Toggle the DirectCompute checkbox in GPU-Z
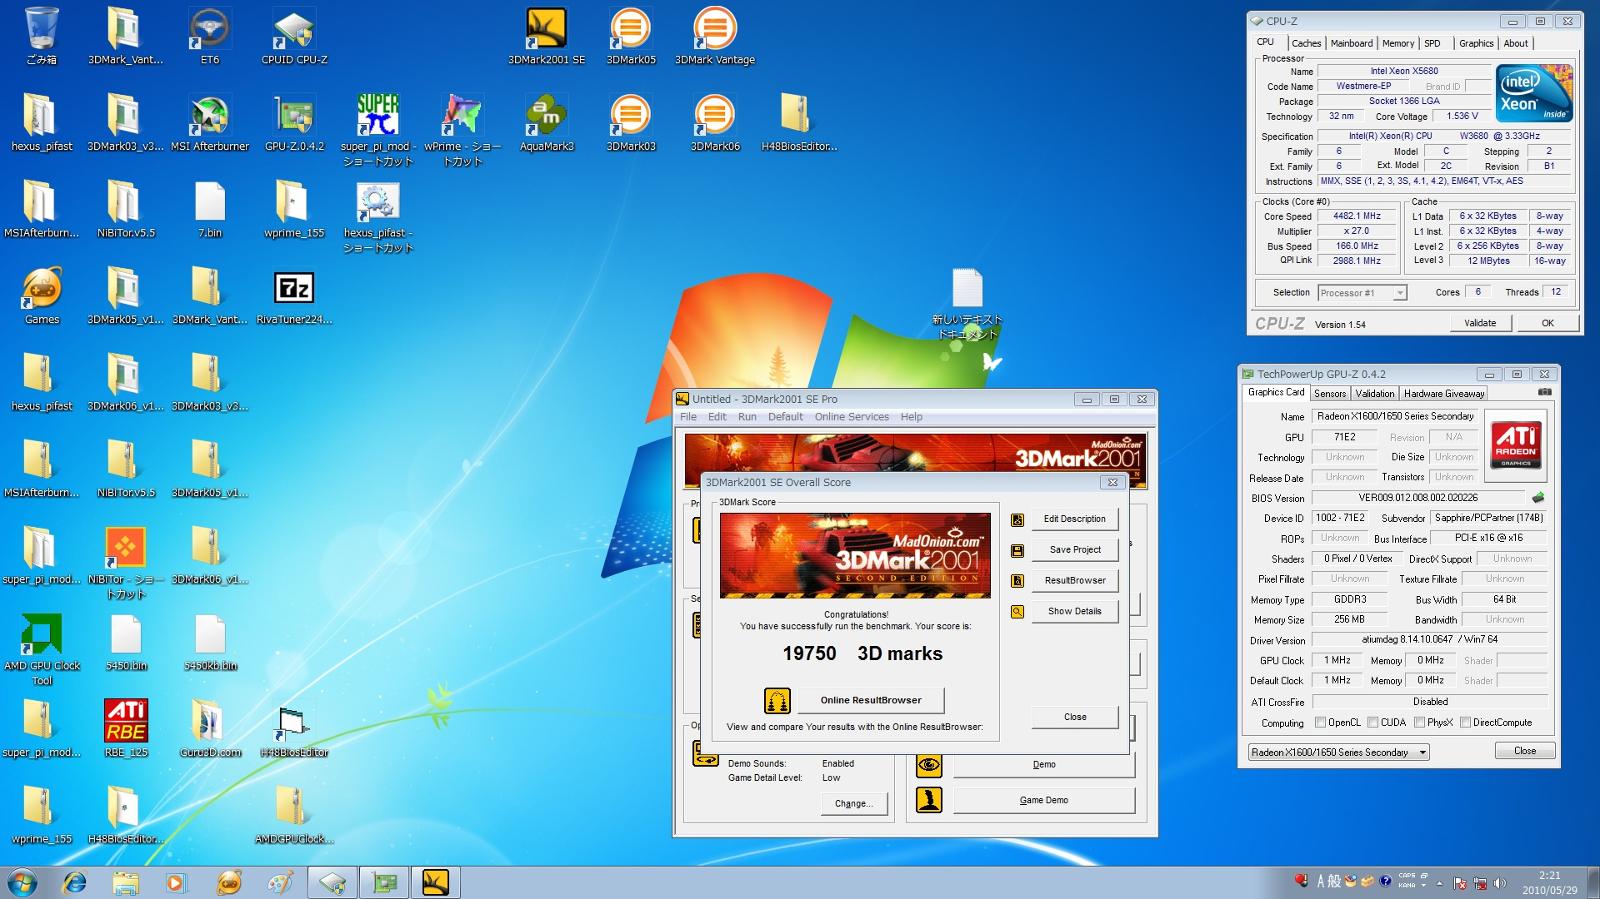1600x899 pixels. (x=1465, y=722)
